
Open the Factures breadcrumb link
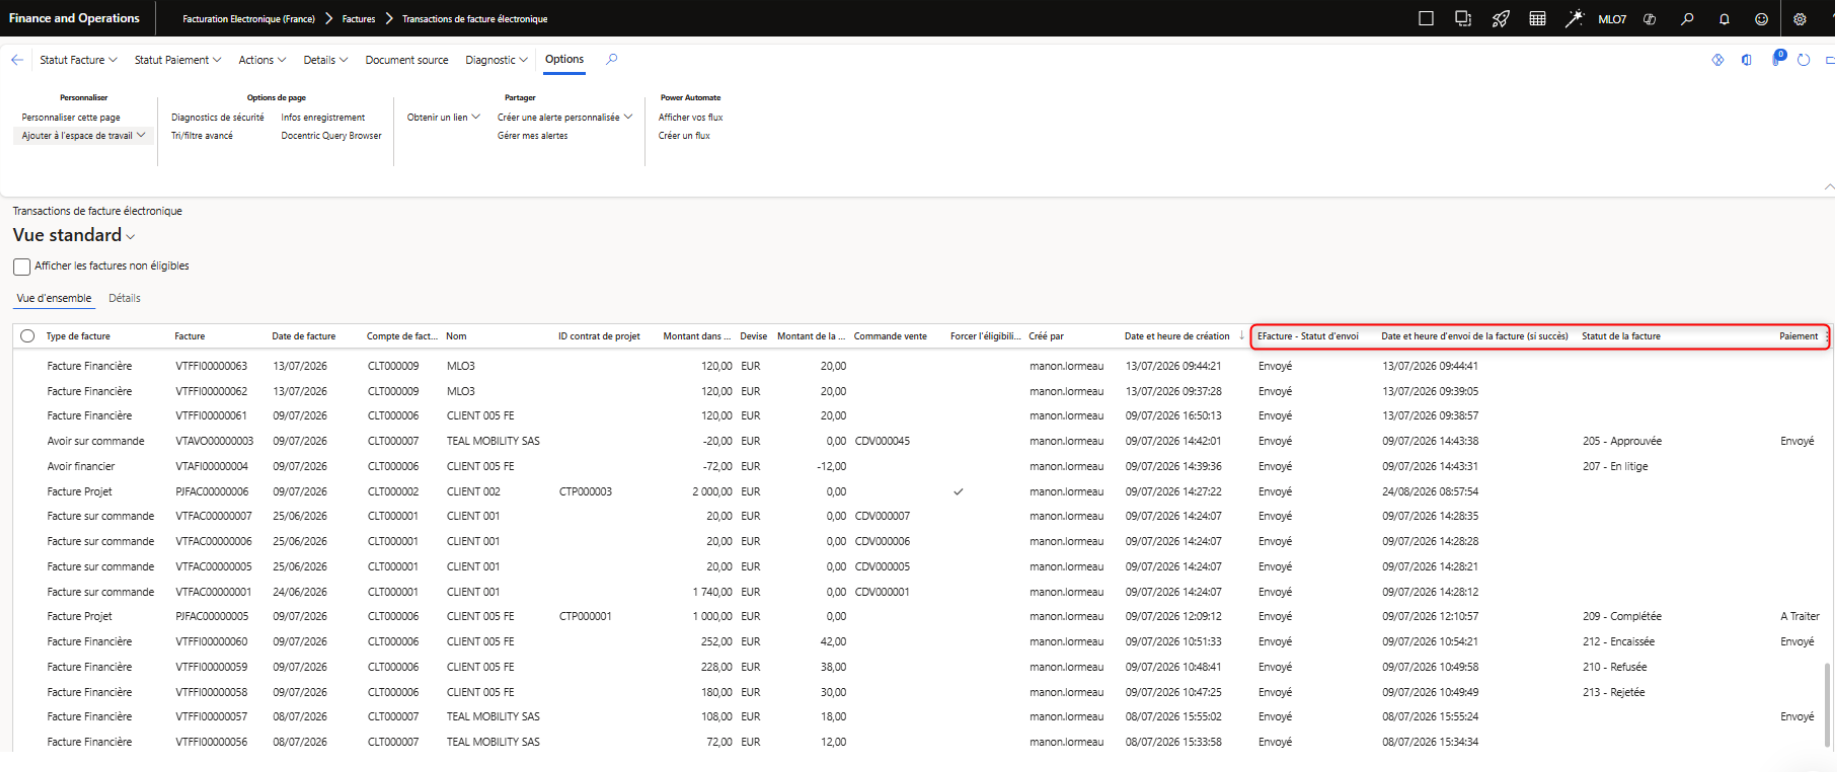[358, 19]
